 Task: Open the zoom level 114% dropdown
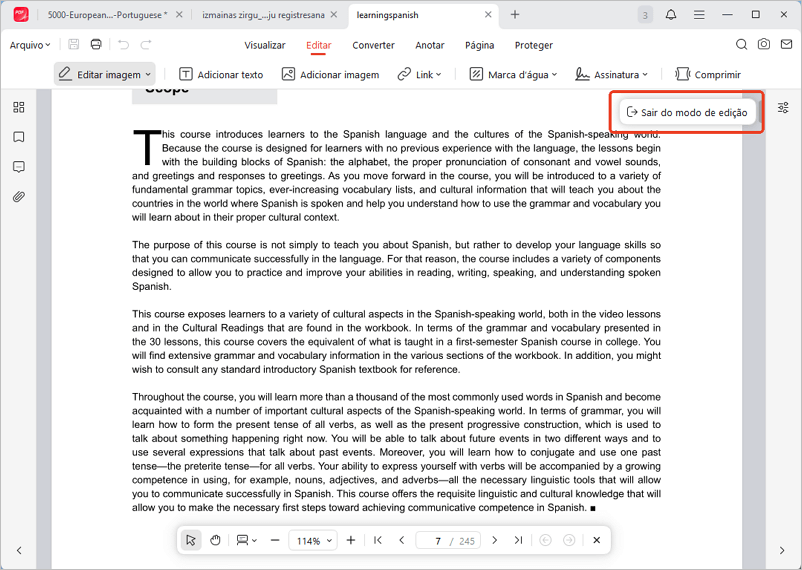(x=313, y=540)
